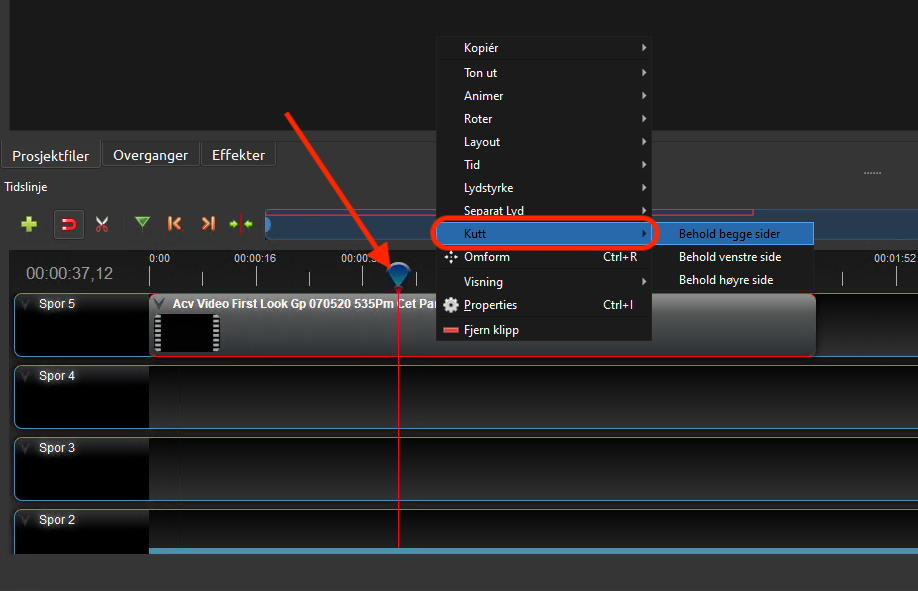Switch to the Overganger tab
Viewport: 918px width, 591px height.
(x=151, y=155)
